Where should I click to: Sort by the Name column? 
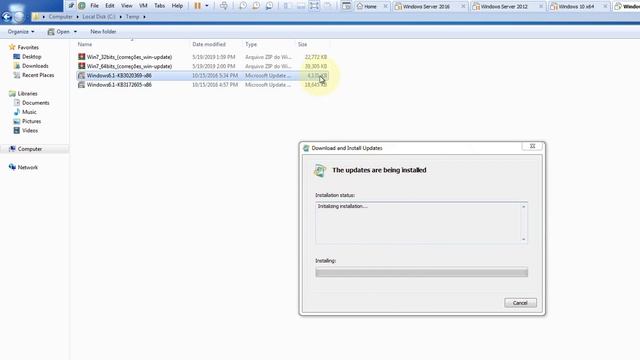click(85, 44)
